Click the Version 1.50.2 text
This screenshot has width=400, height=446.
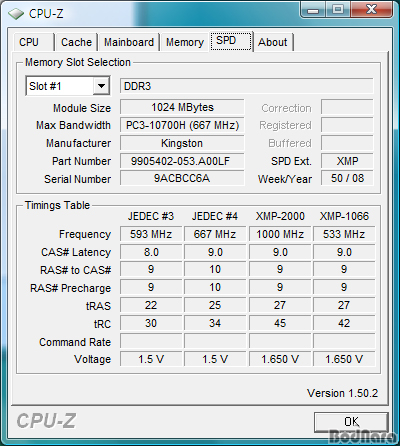342,393
